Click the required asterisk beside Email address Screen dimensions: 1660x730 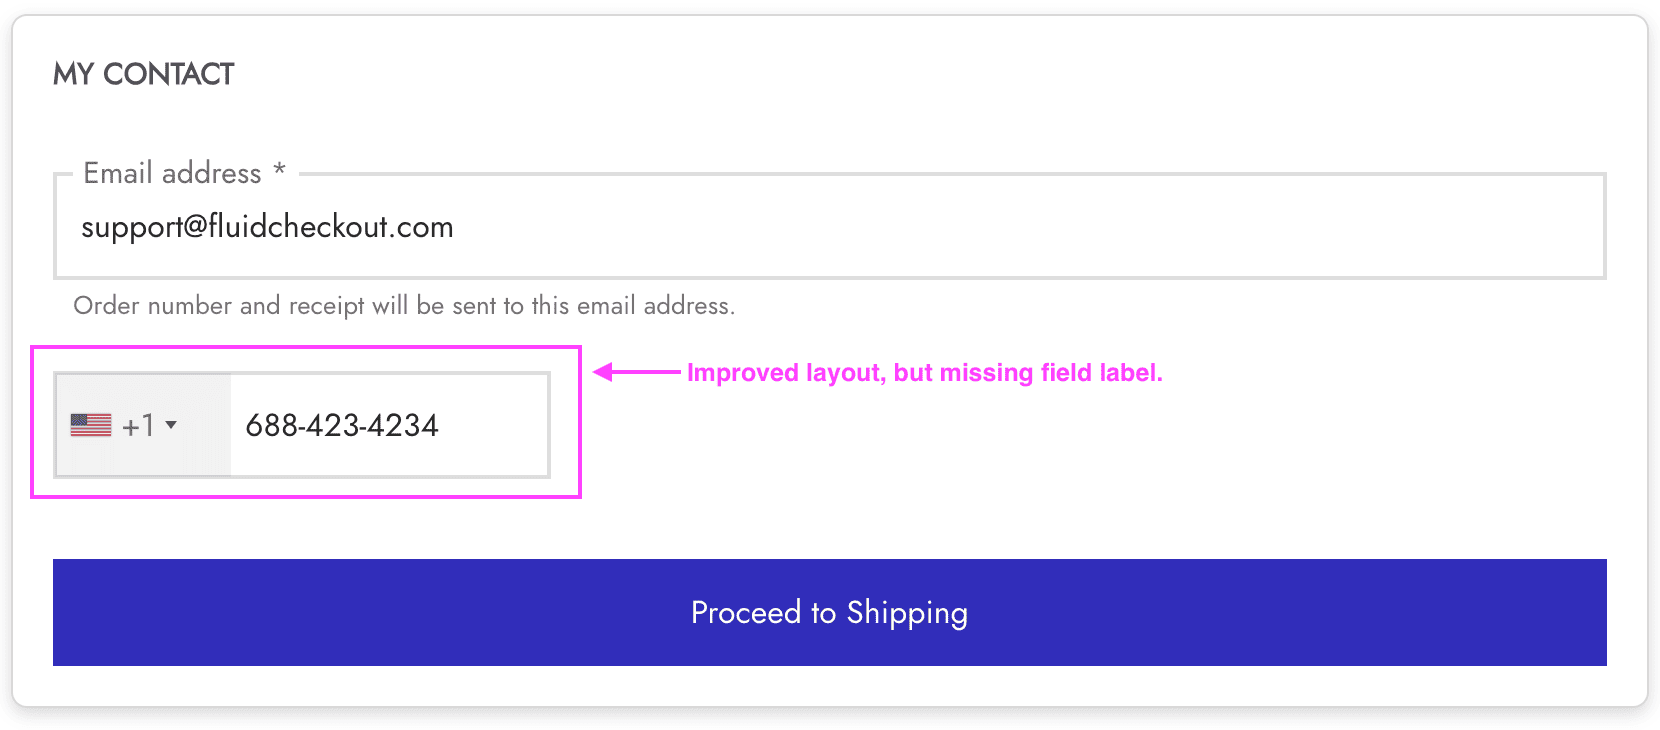point(280,170)
